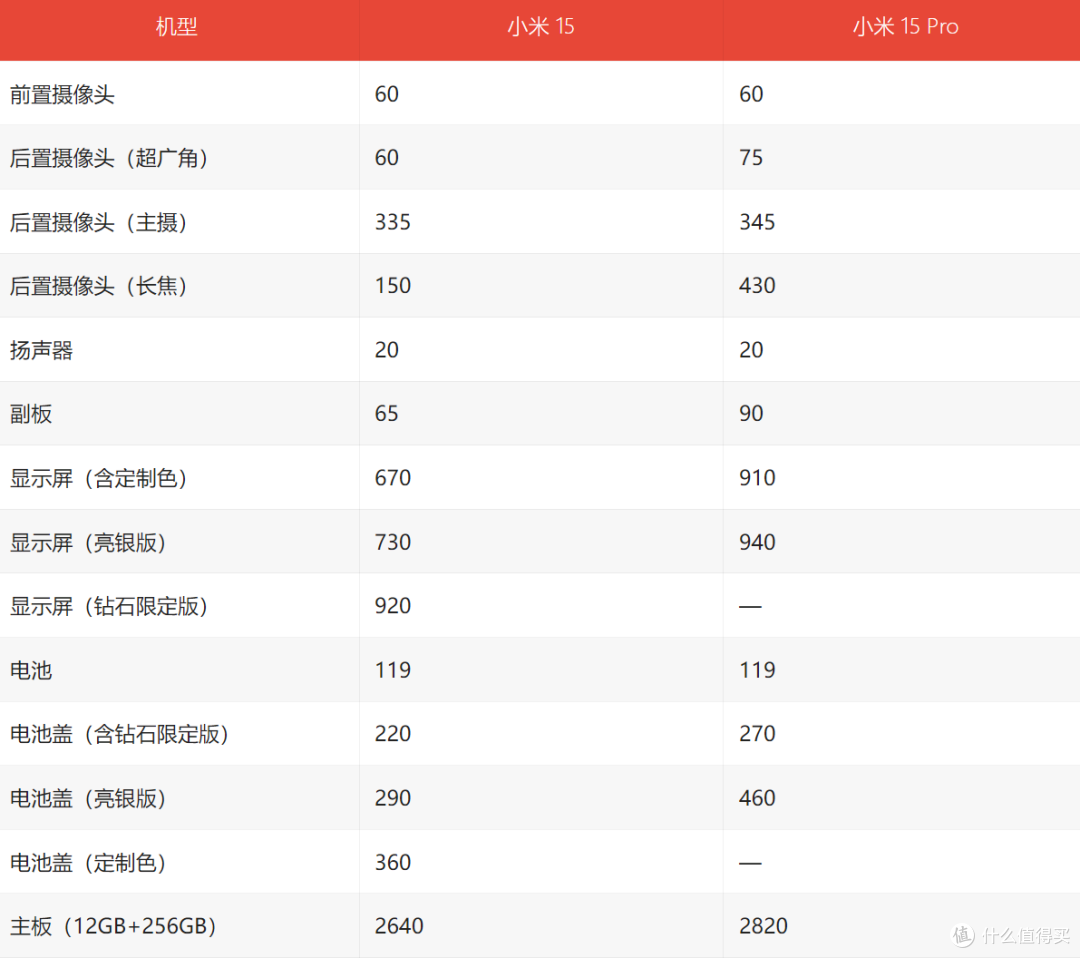The image size is (1080, 958).
Task: Select the 后置摄像头（超广角）row label
Action: click(110, 158)
